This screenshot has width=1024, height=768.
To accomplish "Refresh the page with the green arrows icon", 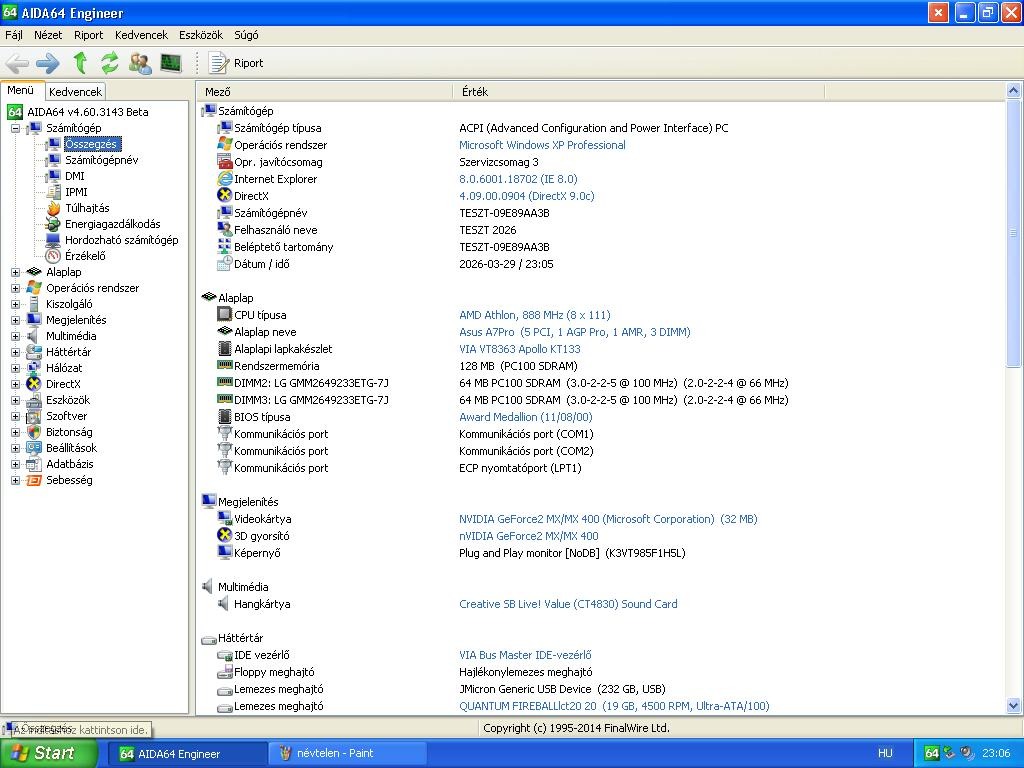I will click(x=110, y=63).
